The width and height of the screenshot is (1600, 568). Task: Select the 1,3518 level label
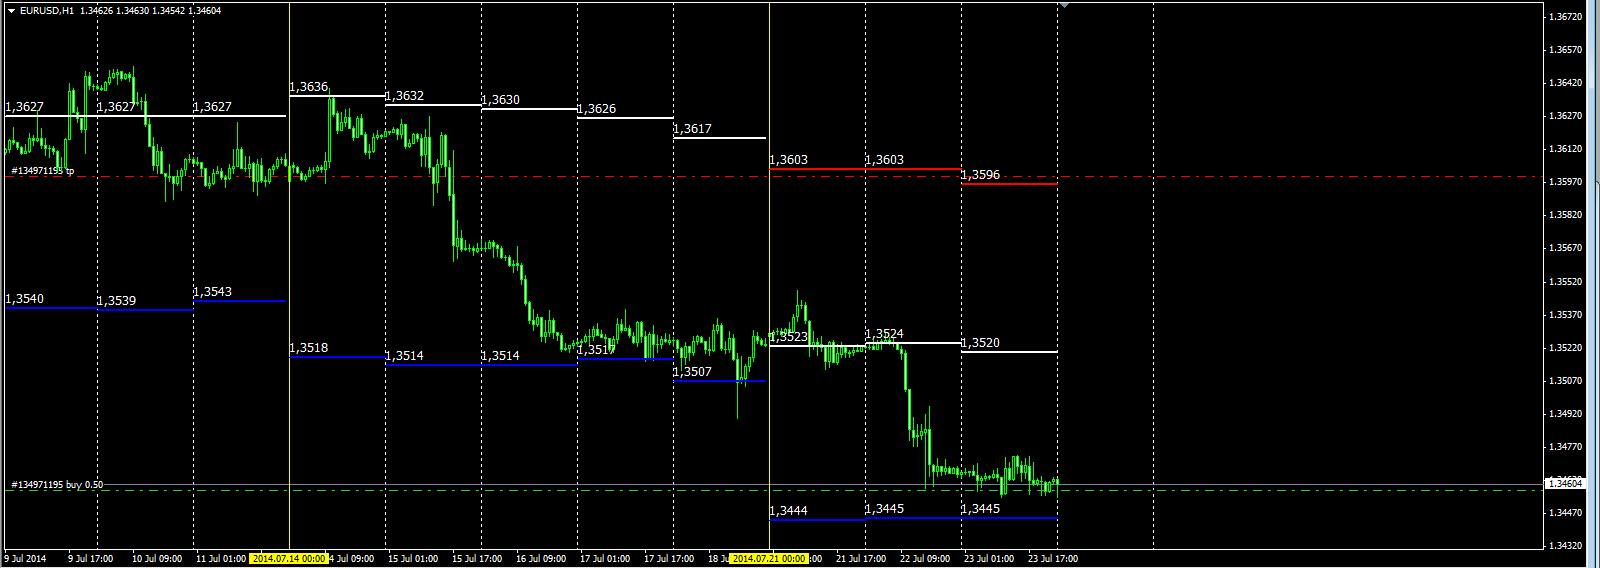[309, 348]
